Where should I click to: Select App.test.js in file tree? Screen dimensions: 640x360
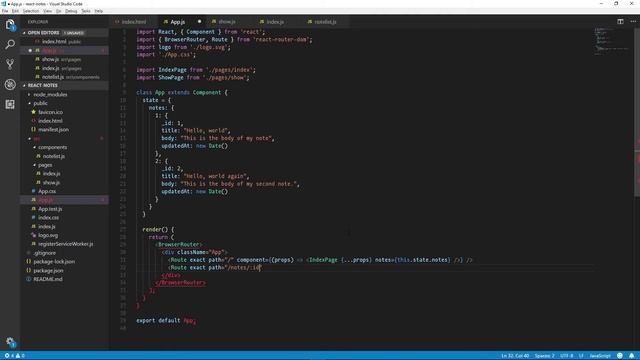[x=64, y=209]
